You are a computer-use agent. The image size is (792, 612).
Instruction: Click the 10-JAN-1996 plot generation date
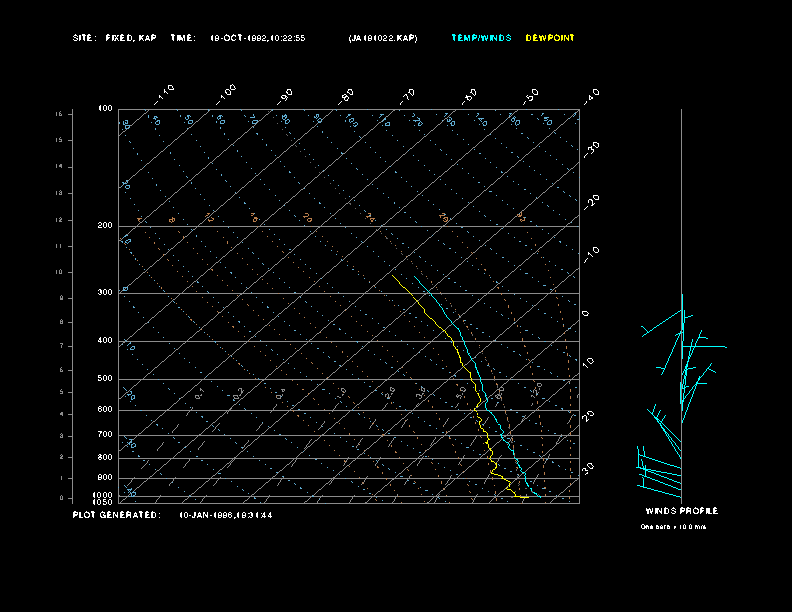[225, 515]
